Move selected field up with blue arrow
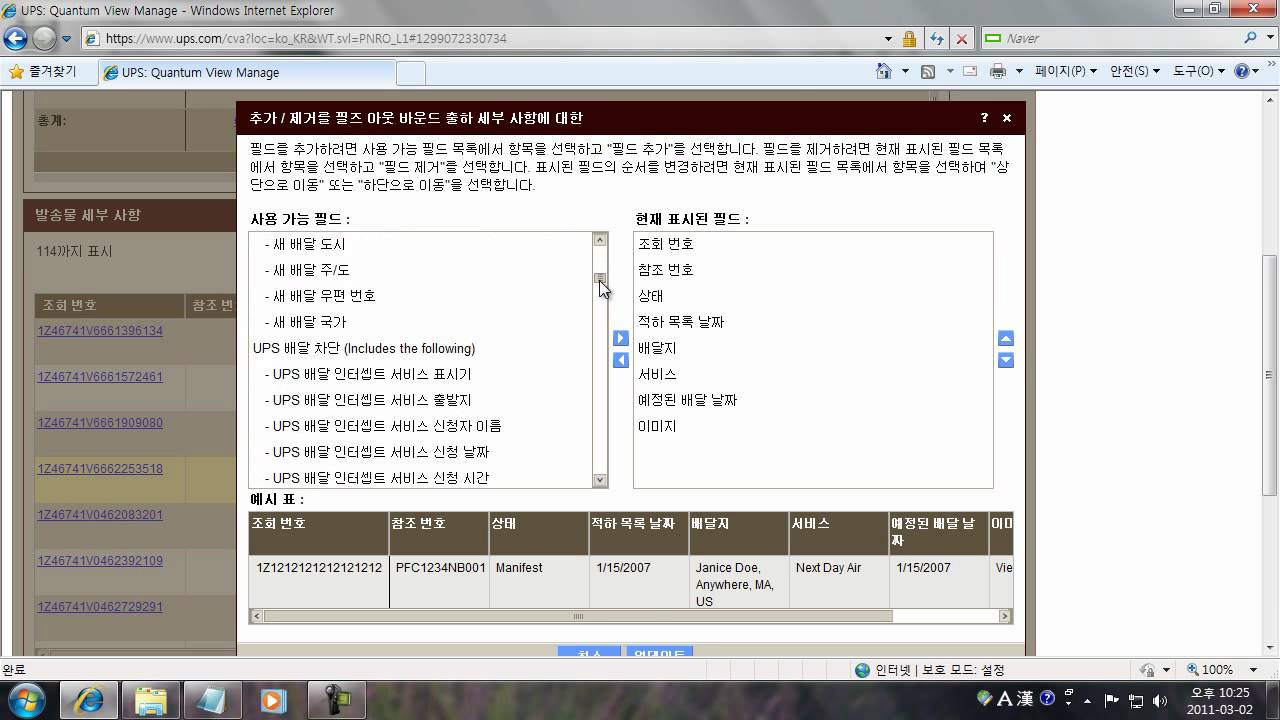 (1006, 339)
